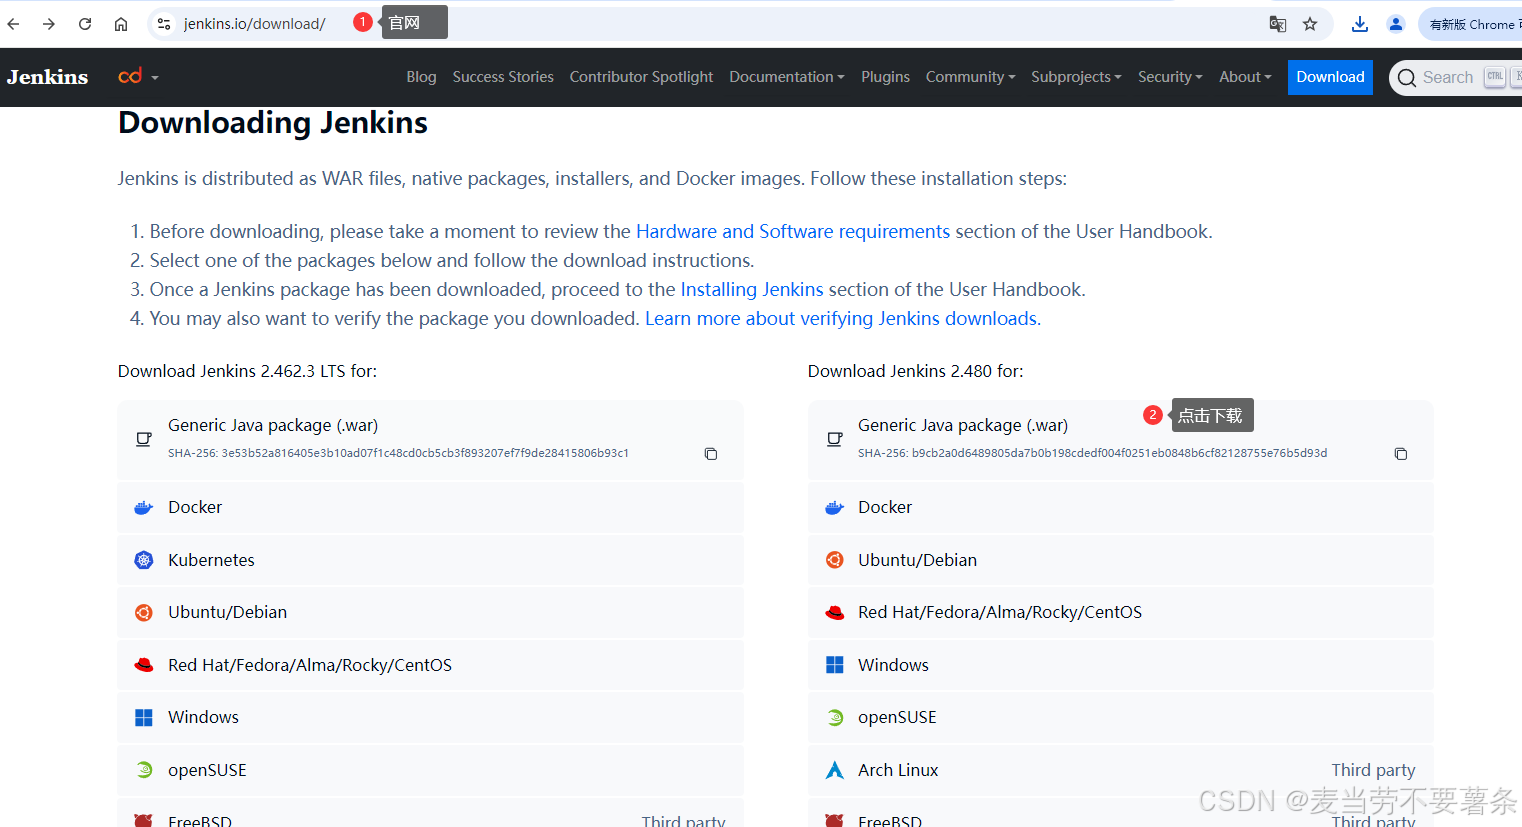Viewport: 1522px width, 827px height.
Task: Open browser downloads icon
Action: pos(1360,24)
